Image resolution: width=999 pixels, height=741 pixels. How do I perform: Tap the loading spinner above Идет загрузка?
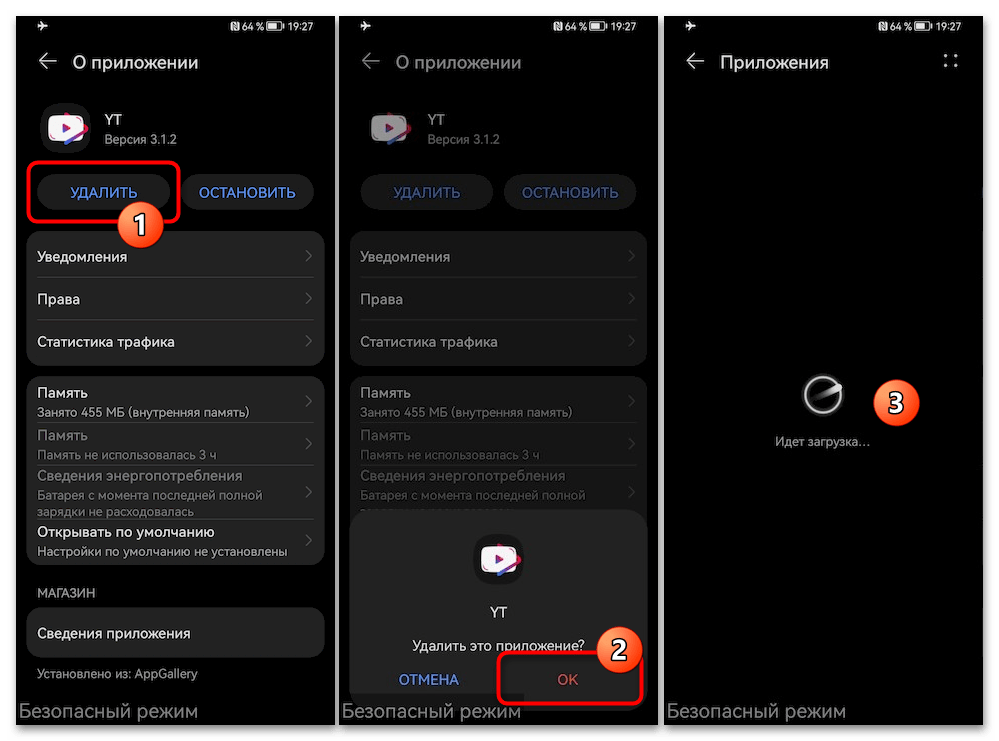point(823,394)
